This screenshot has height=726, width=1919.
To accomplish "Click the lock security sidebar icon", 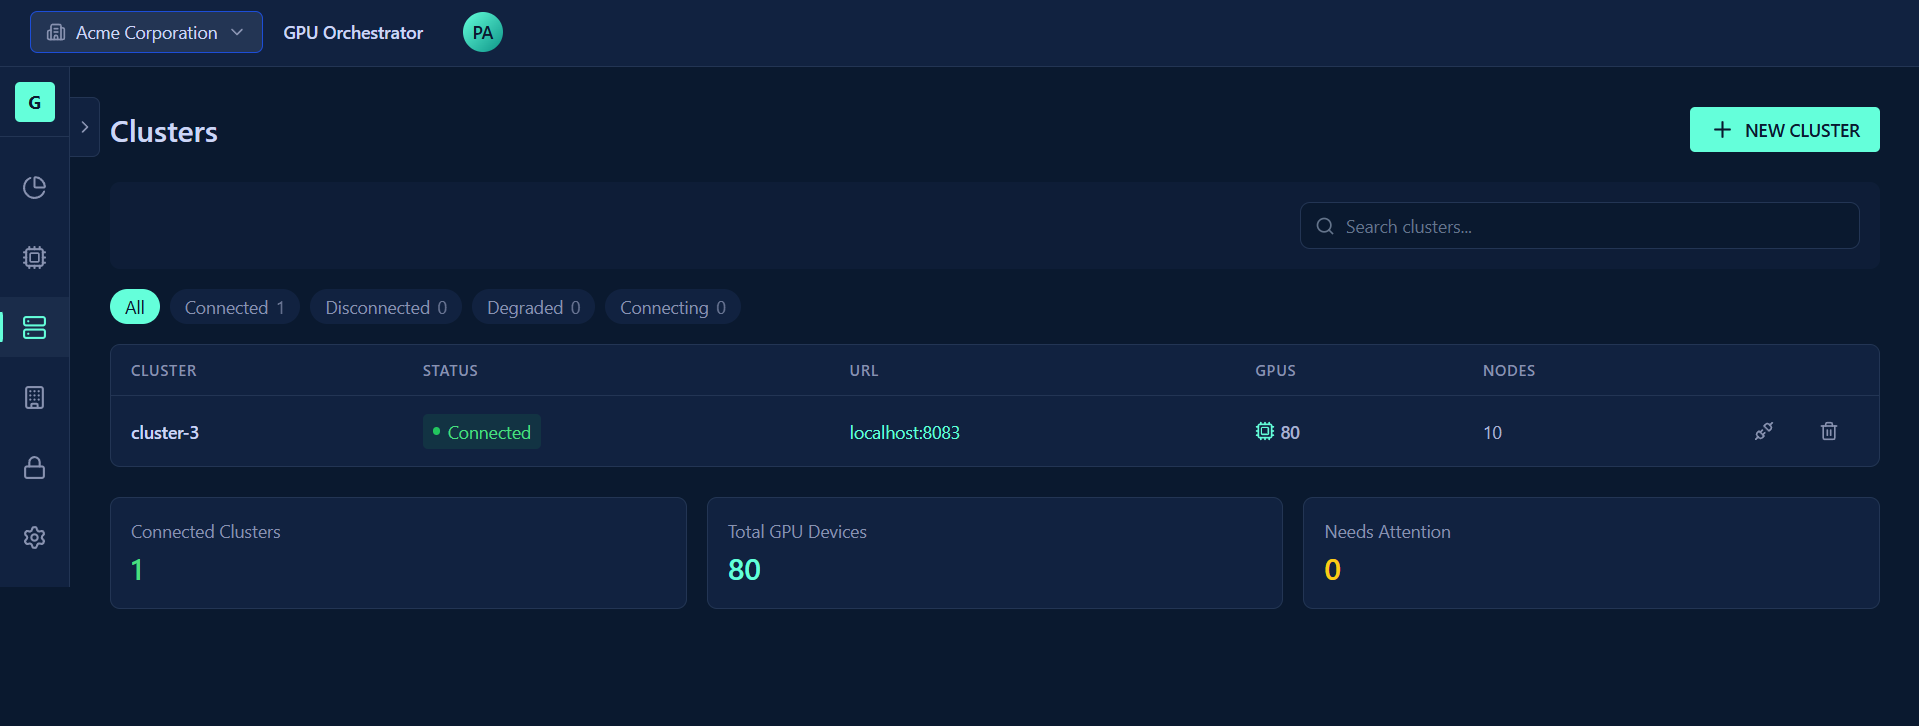I will (x=34, y=468).
